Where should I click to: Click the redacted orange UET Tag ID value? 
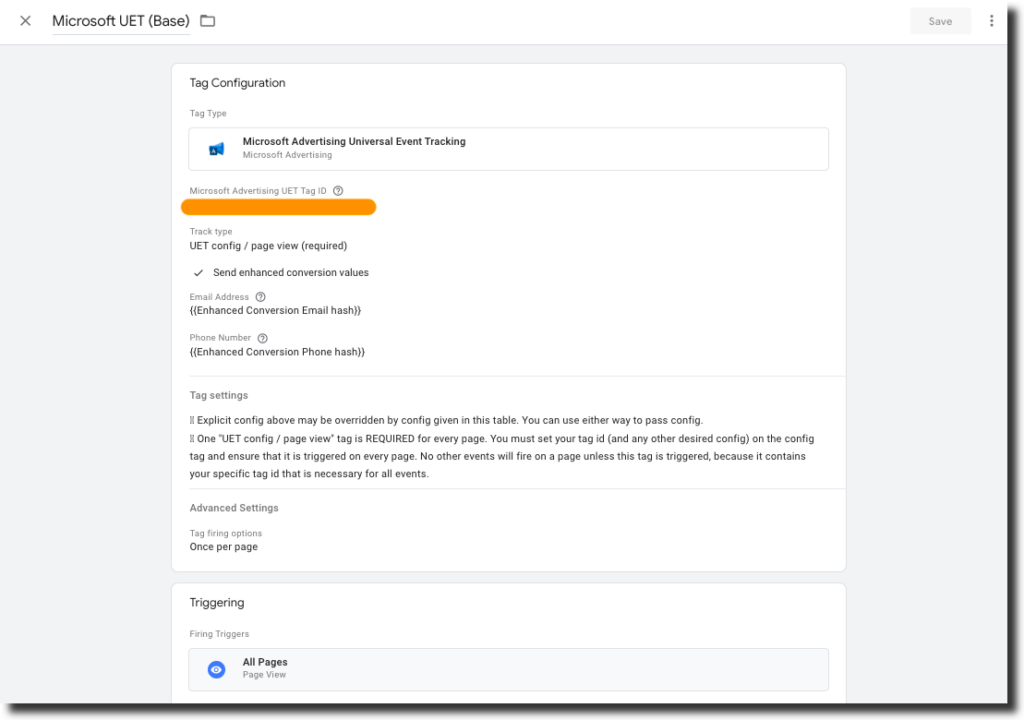[278, 207]
